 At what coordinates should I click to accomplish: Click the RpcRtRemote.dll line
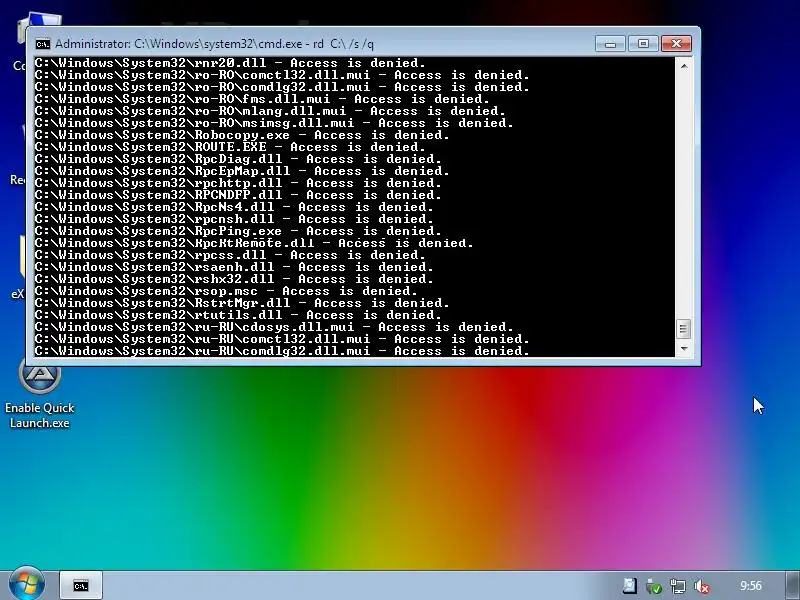click(254, 243)
